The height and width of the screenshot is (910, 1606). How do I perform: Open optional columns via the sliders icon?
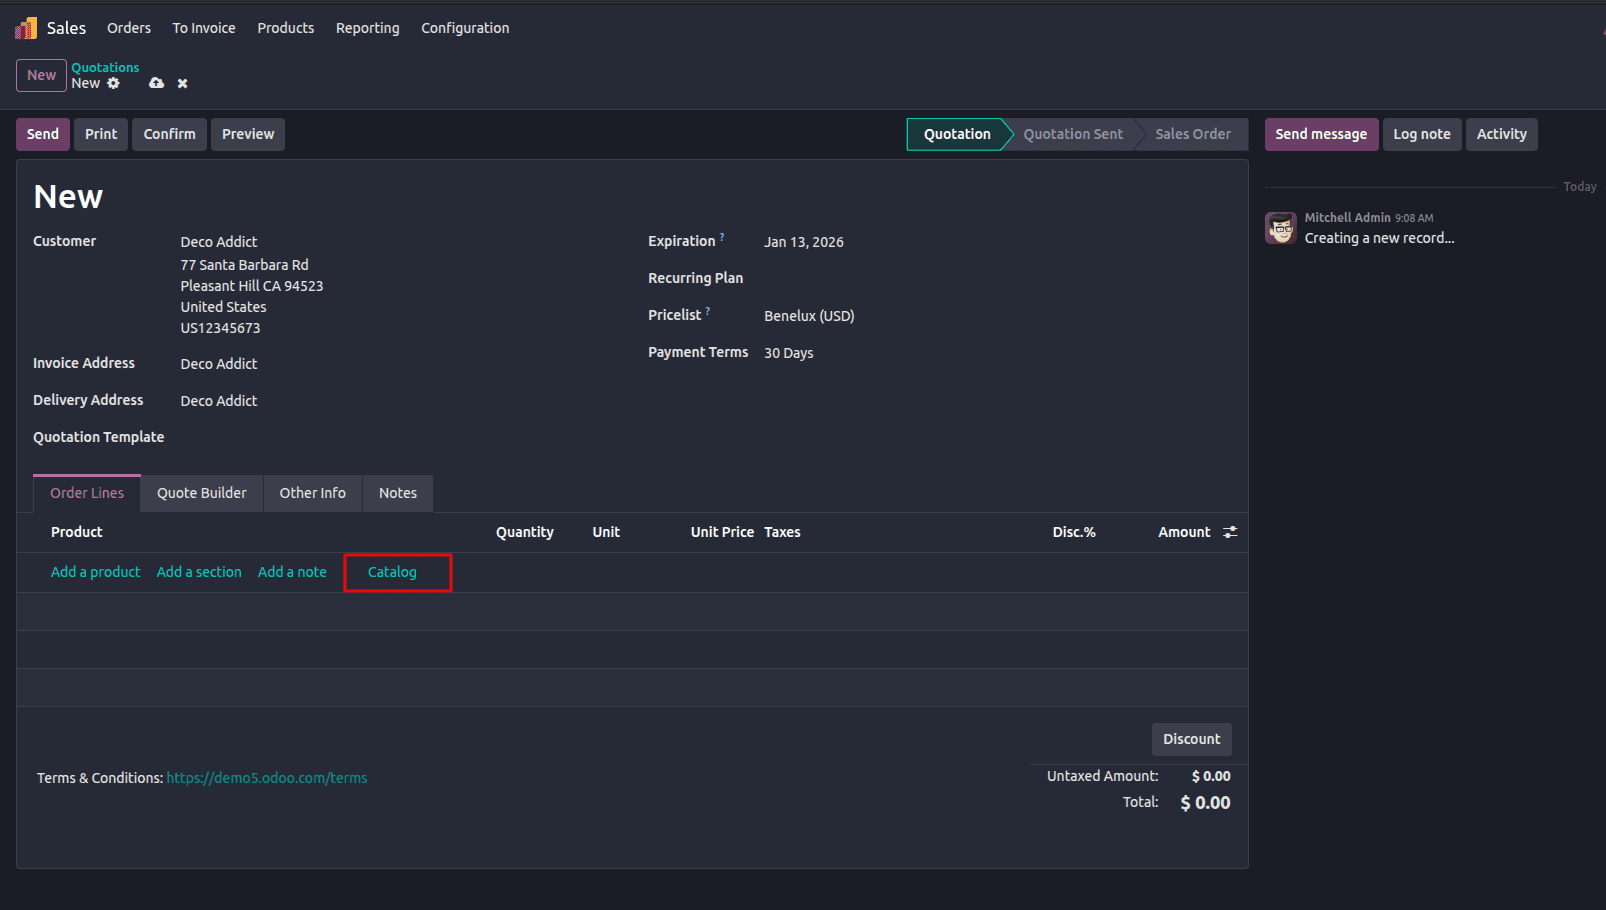click(1230, 531)
